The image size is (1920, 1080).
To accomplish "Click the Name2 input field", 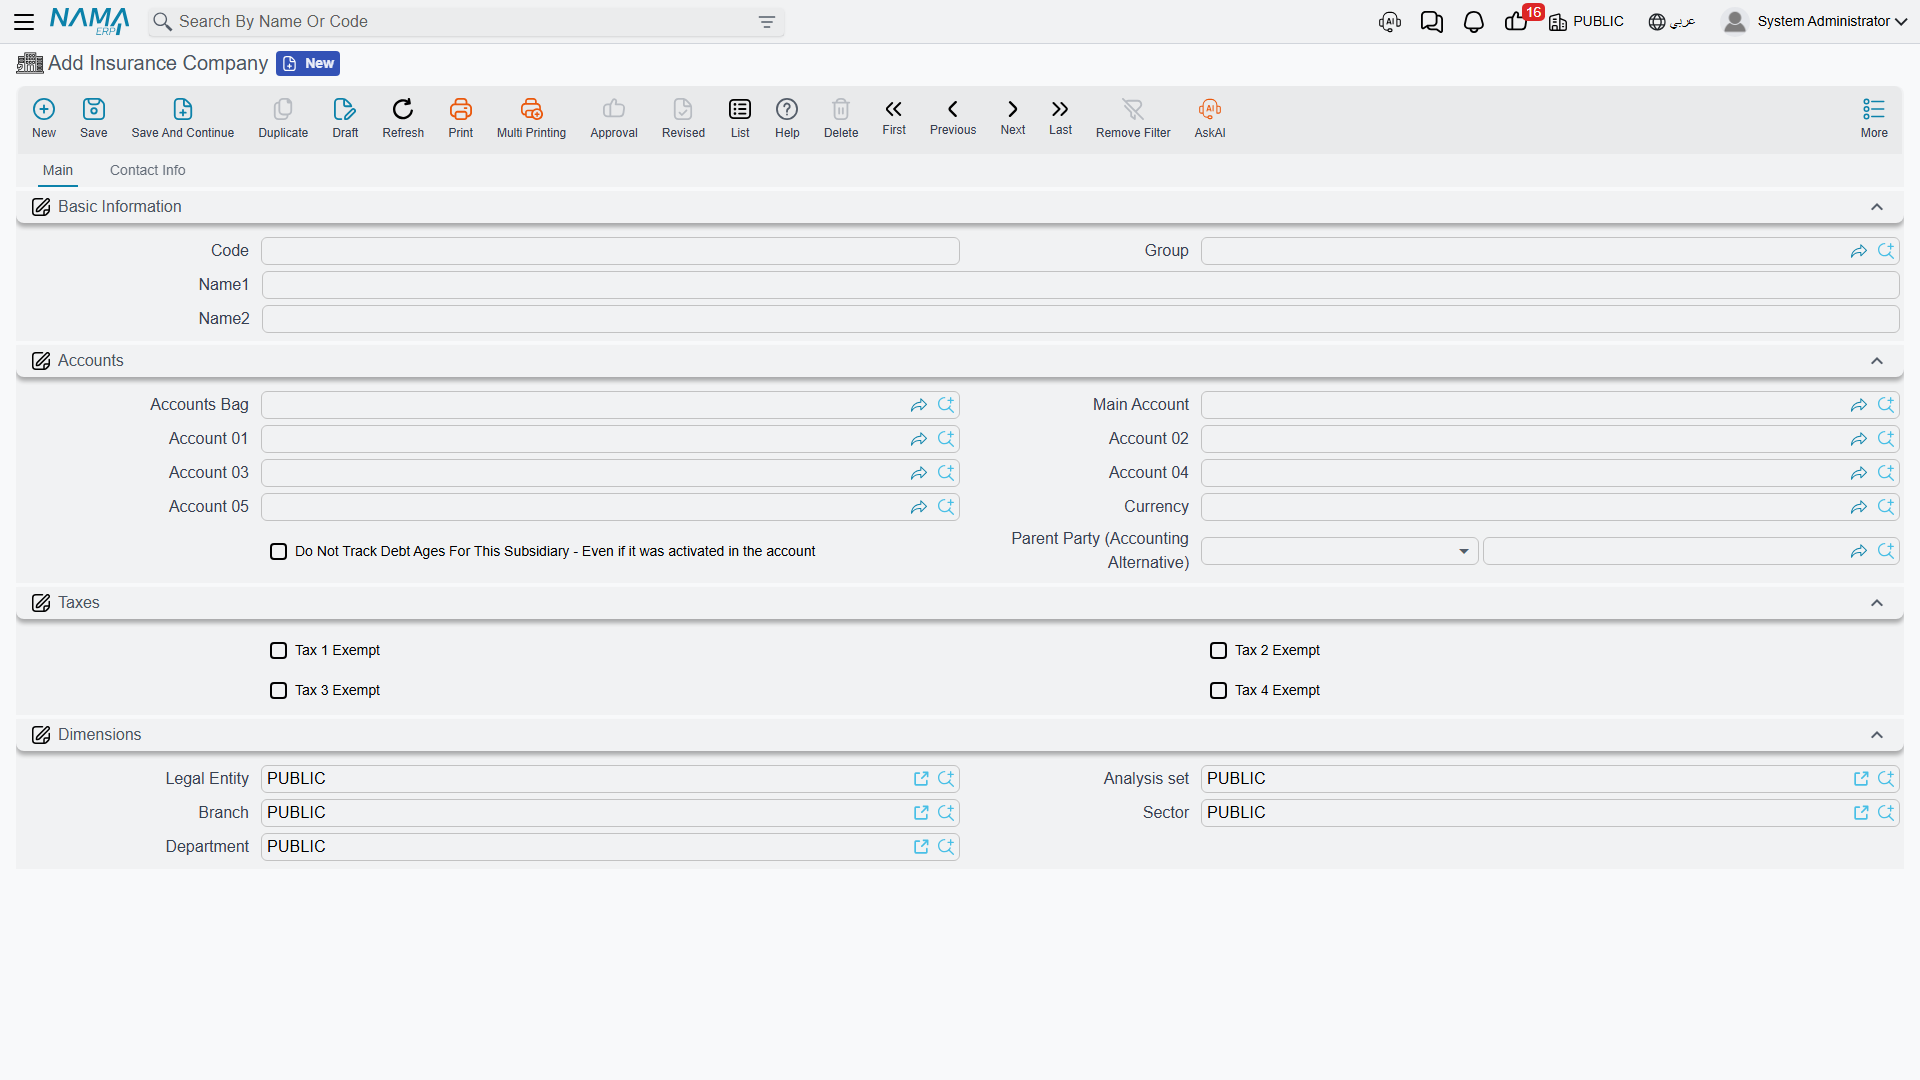I will click(x=1080, y=319).
